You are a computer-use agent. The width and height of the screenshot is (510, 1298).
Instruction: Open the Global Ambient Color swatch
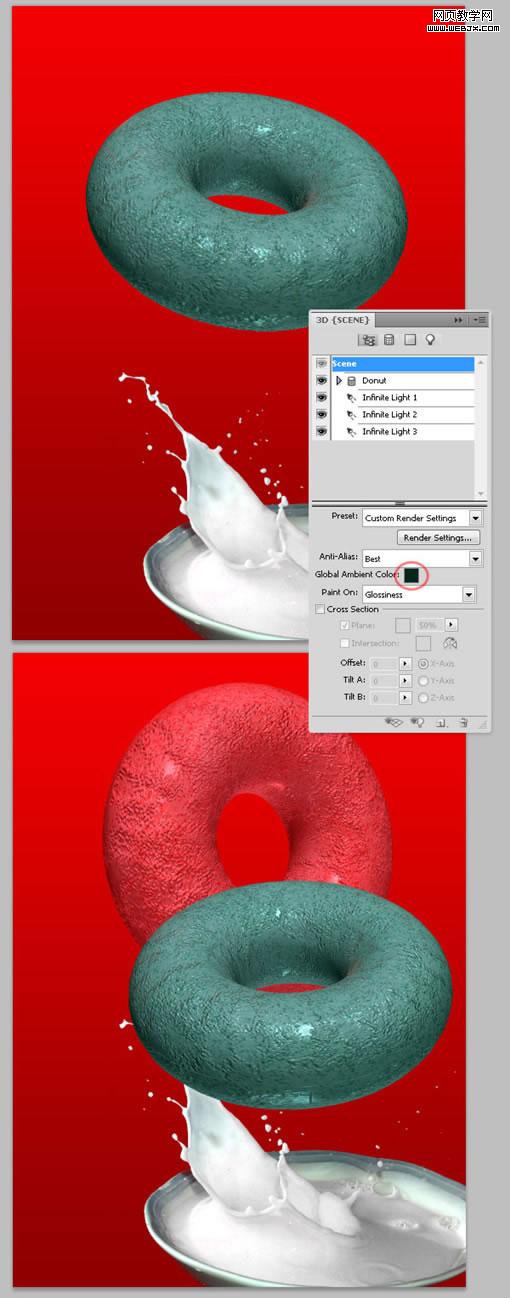(x=411, y=575)
